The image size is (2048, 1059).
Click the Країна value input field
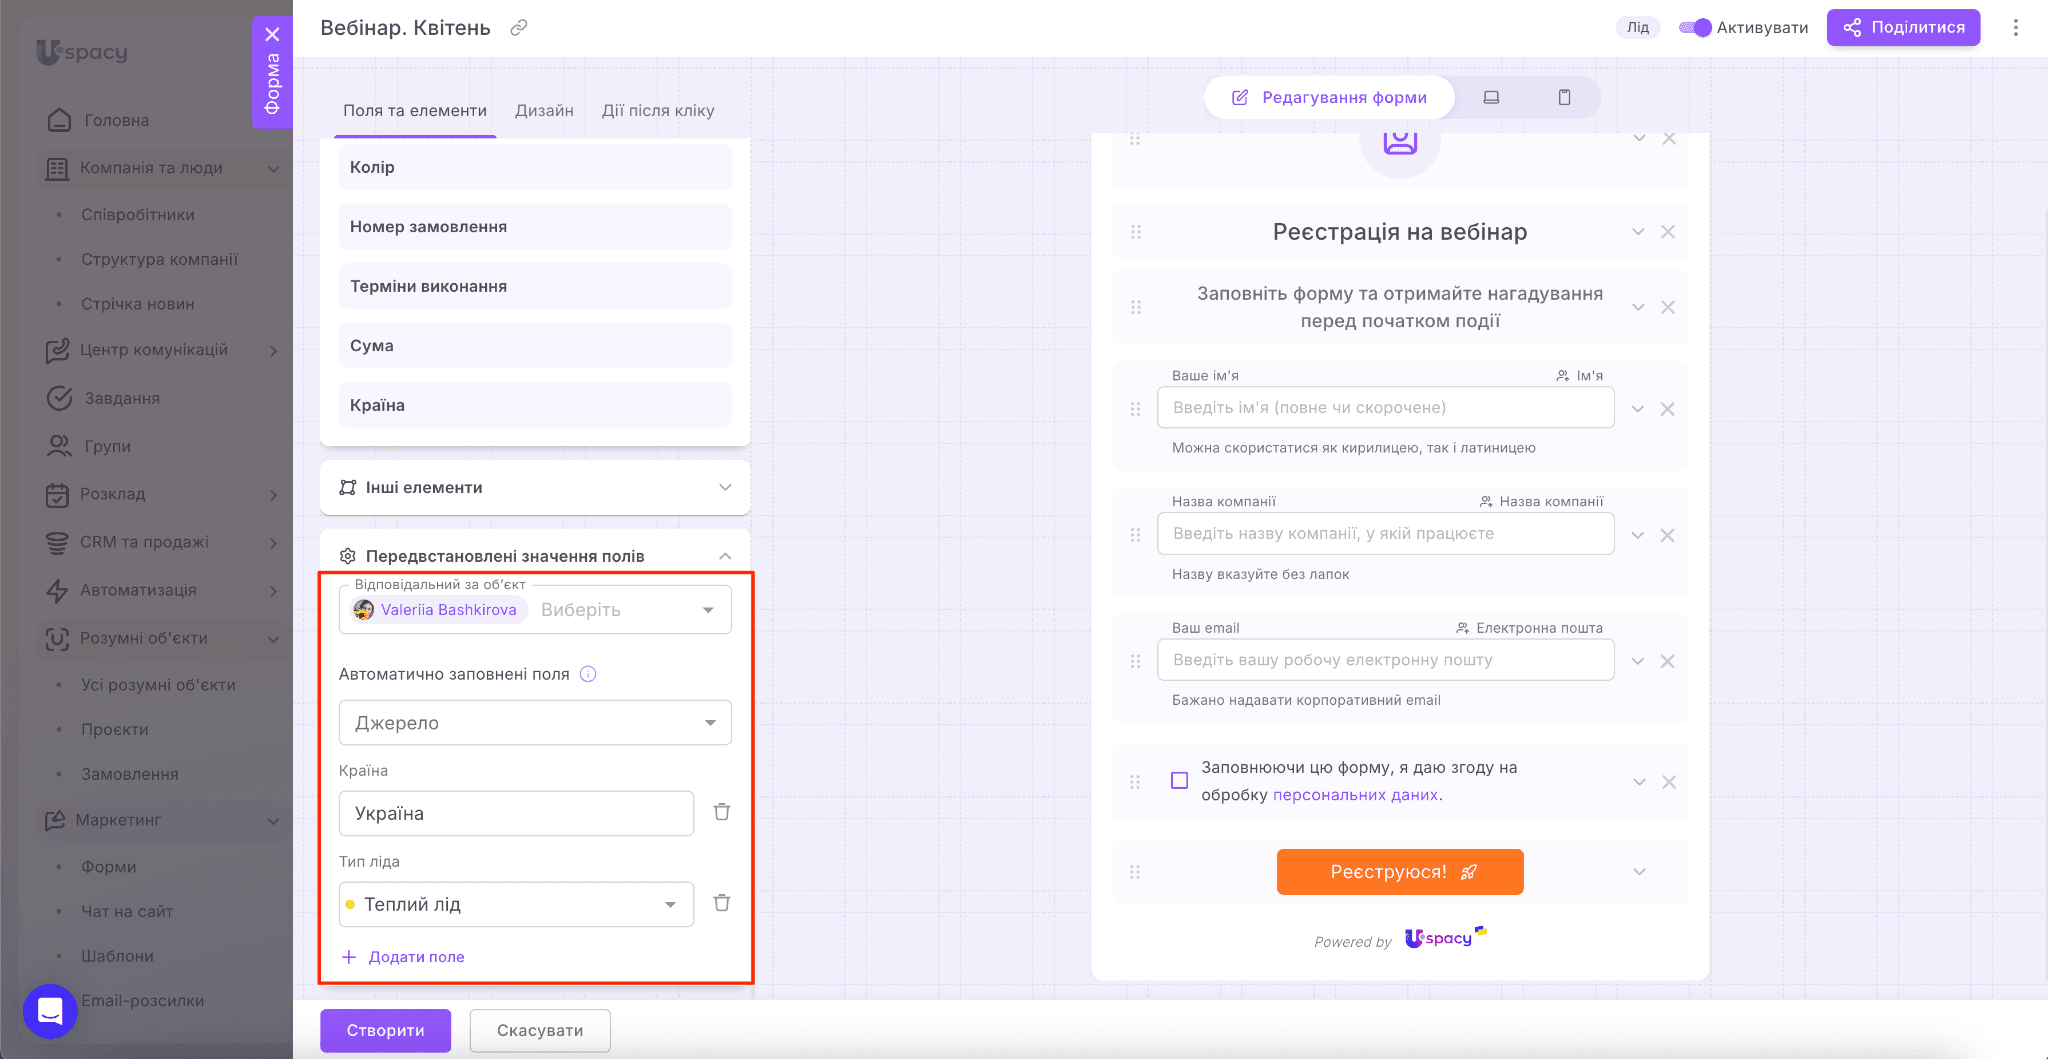516,813
